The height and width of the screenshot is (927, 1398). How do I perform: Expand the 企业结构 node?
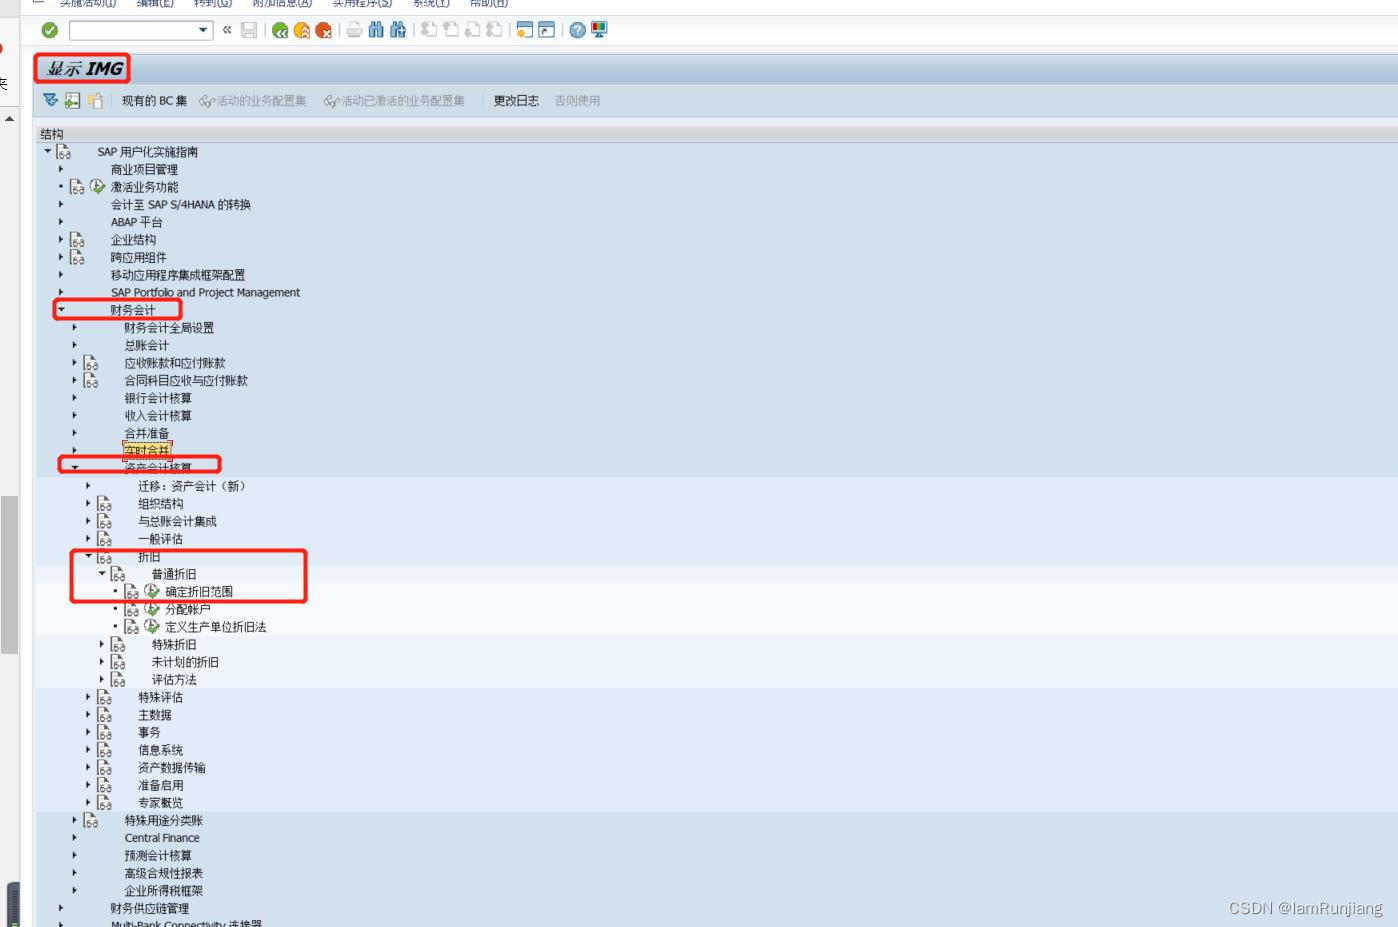pyautogui.click(x=61, y=239)
